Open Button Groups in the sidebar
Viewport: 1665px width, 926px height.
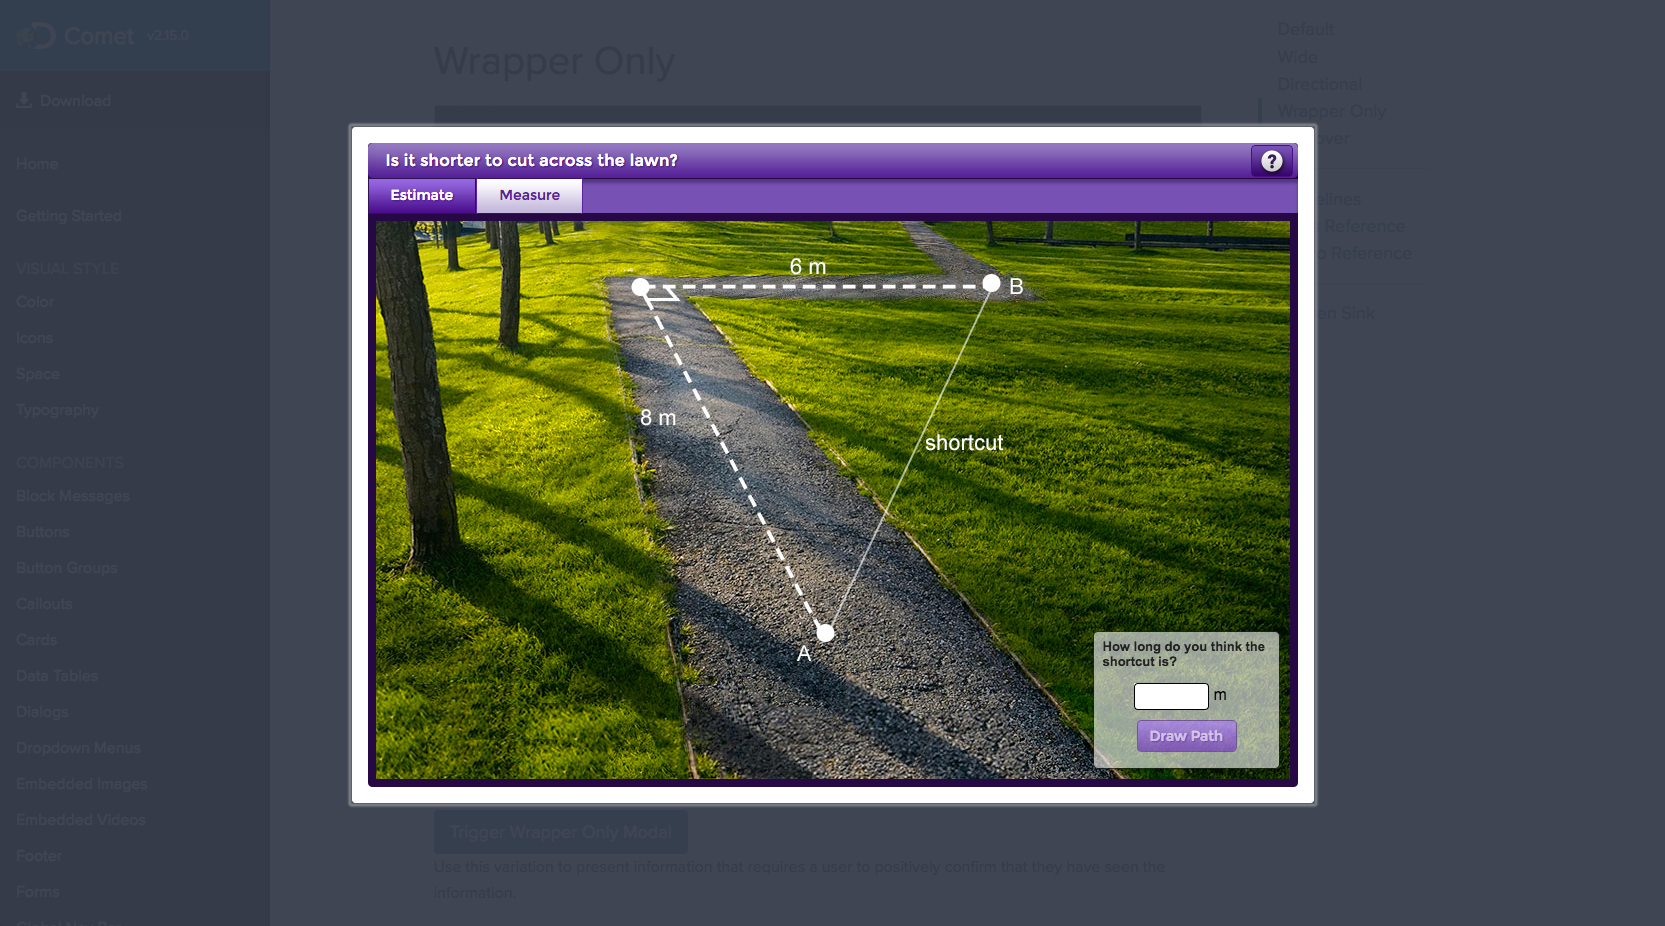click(x=67, y=568)
